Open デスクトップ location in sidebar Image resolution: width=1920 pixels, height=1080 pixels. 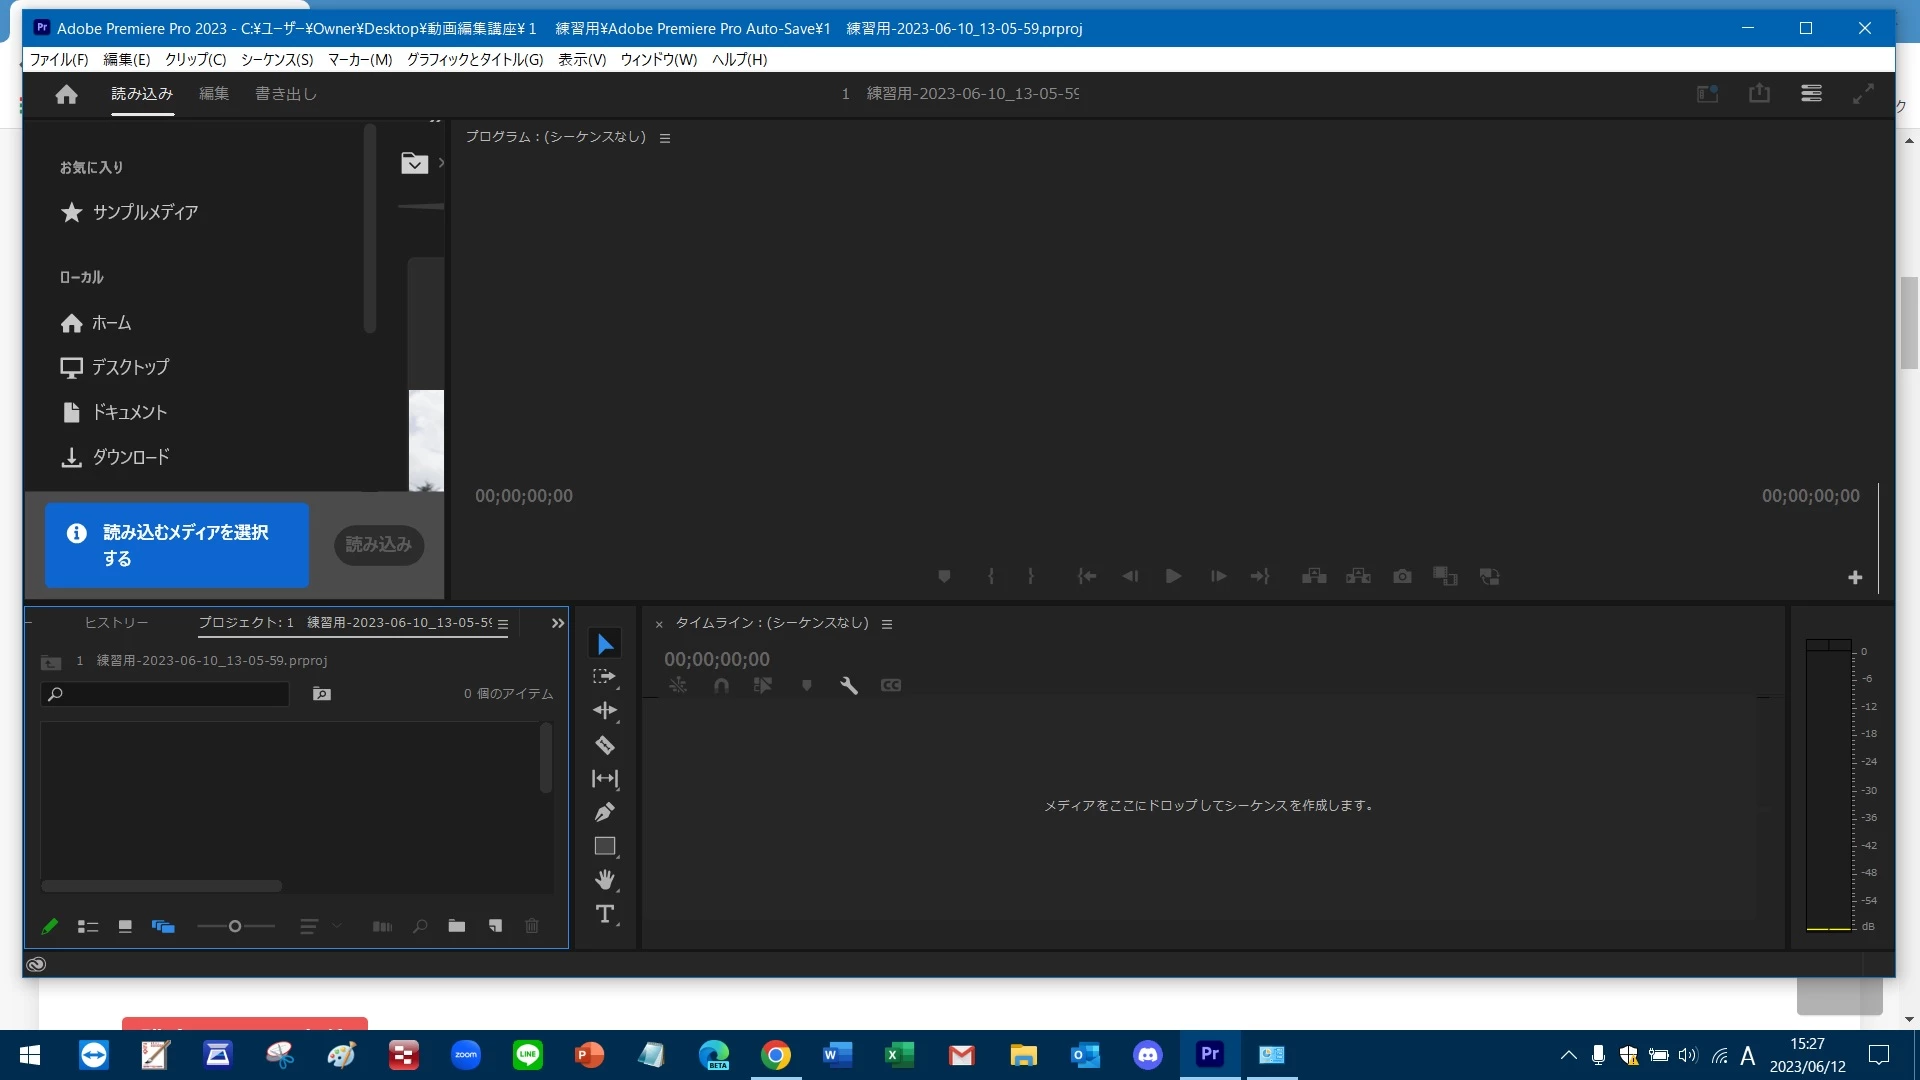[x=115, y=367]
